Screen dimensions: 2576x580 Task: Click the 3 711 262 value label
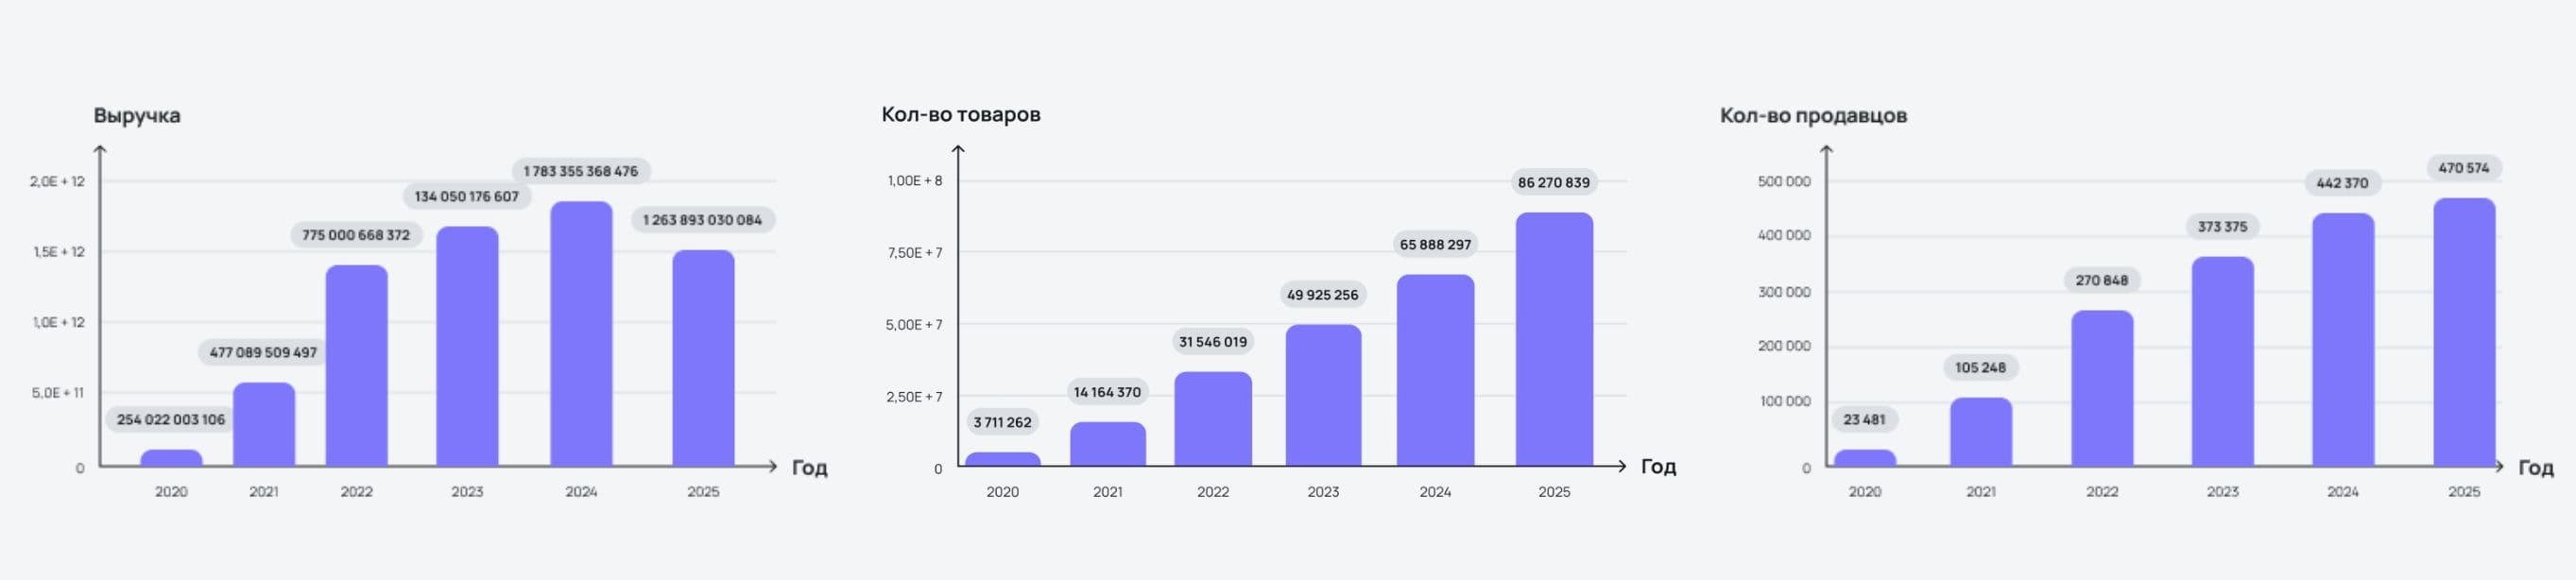coord(1002,422)
